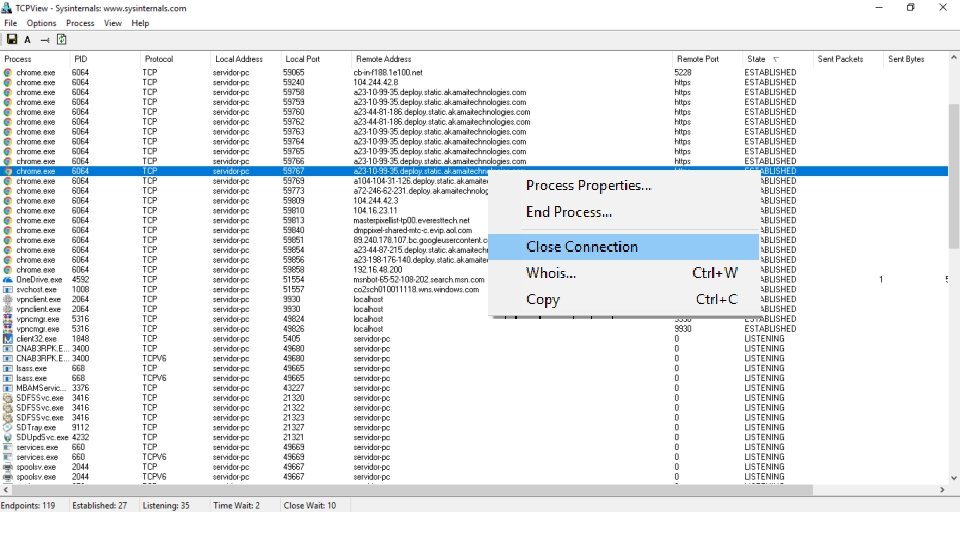Click the svchost.exe process icon
Image resolution: width=960 pixels, height=540 pixels.
click(x=7, y=290)
